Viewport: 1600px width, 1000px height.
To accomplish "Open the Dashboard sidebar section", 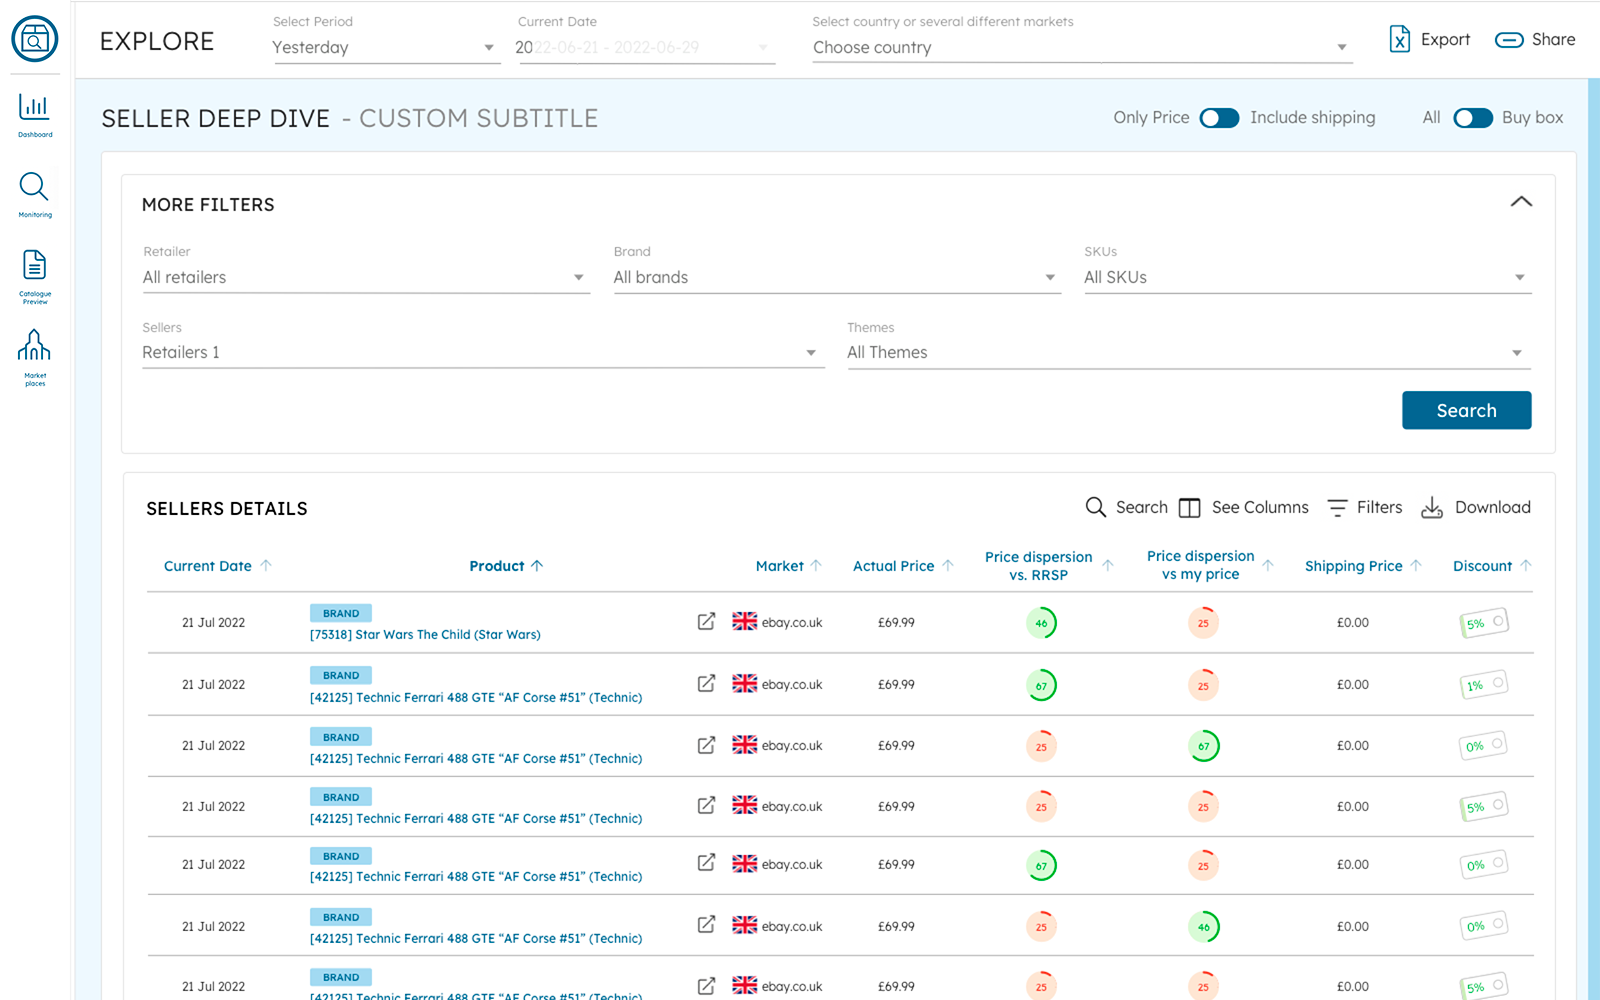I will pos(35,115).
